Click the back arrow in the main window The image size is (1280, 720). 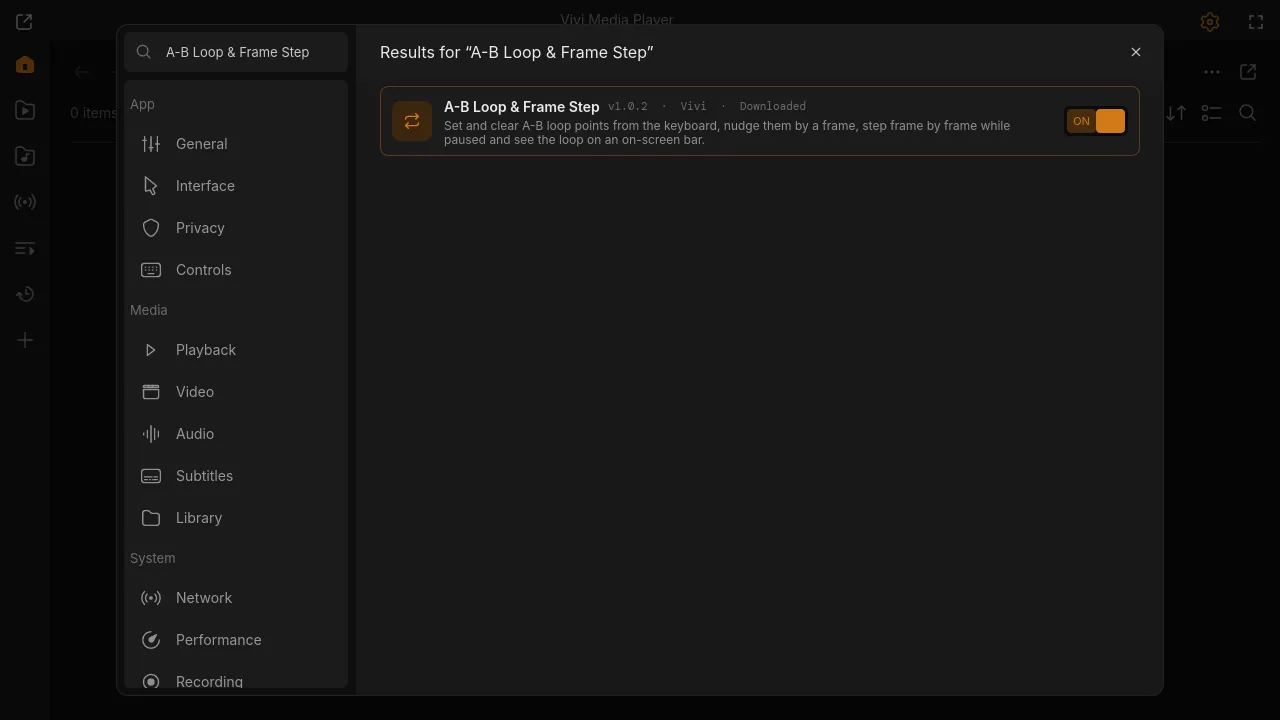[x=82, y=72]
